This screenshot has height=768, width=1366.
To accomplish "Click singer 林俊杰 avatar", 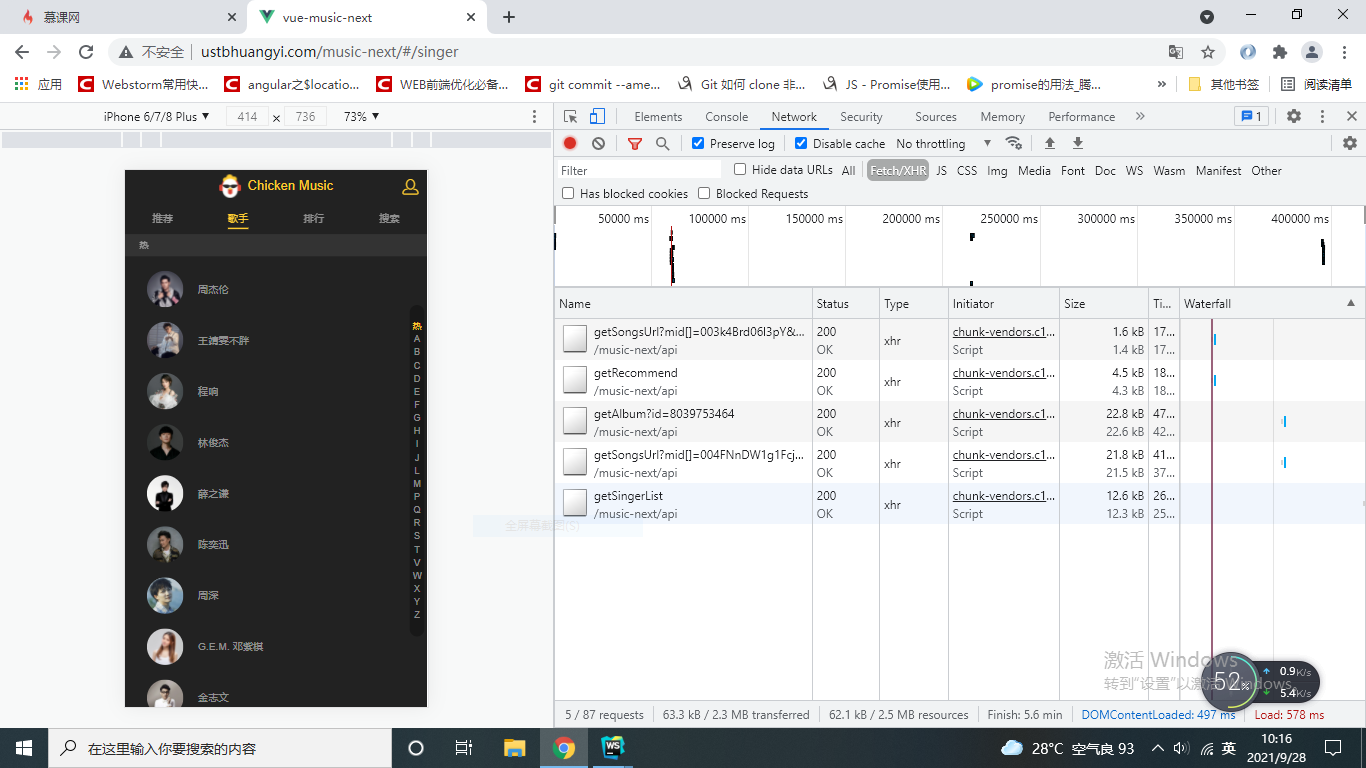I will [x=165, y=442].
